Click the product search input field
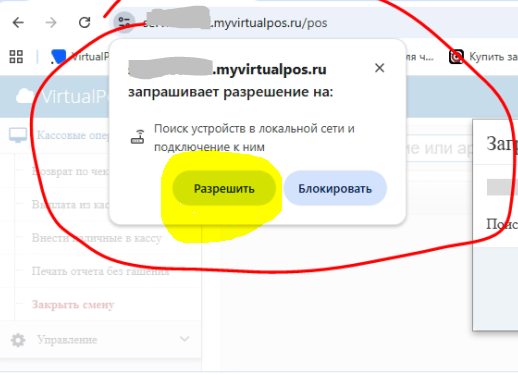 click(439, 148)
